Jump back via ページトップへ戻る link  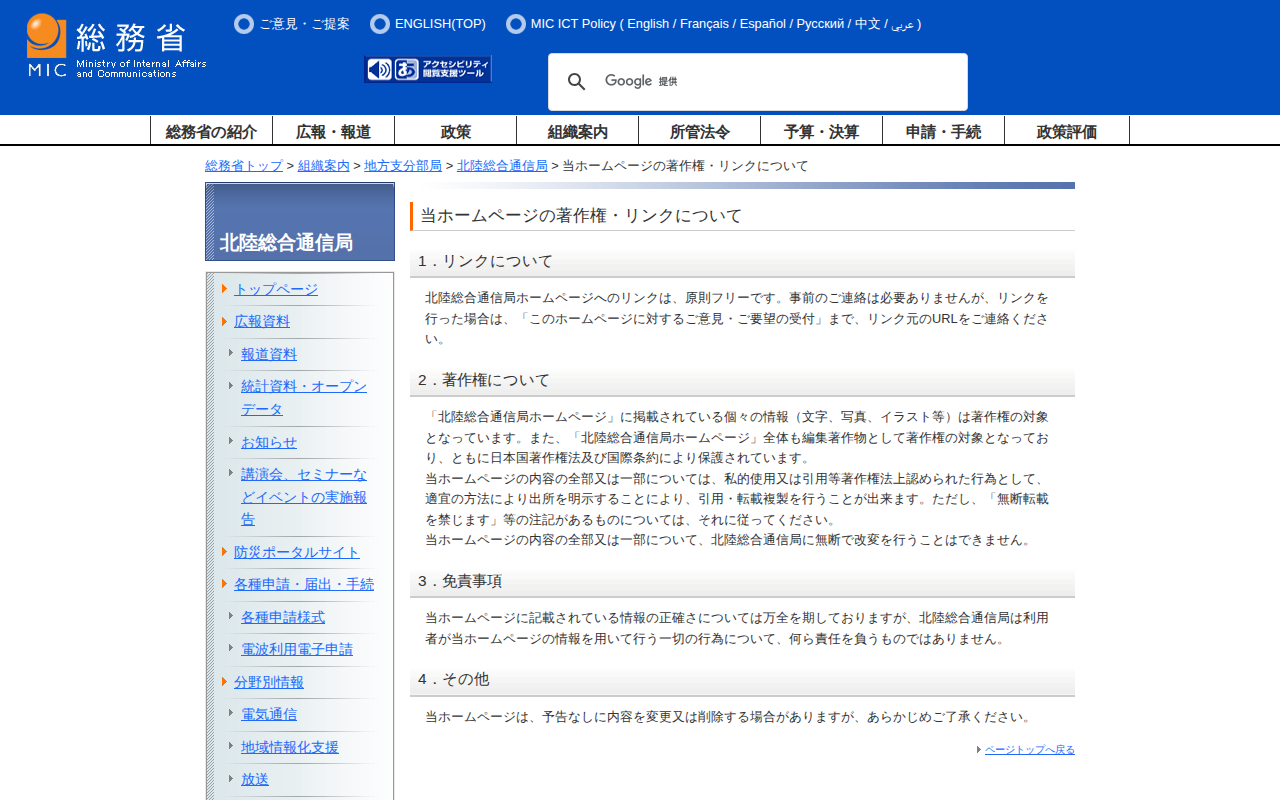point(1029,750)
